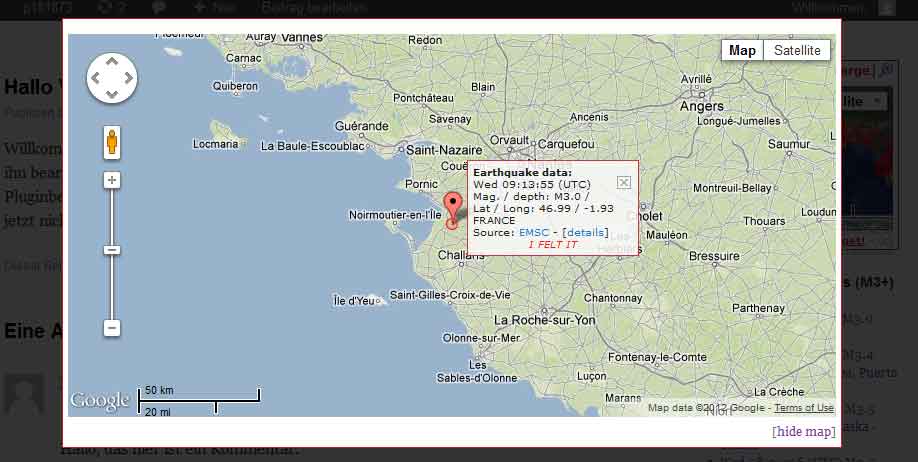Click the Les Sables-d'Olonne label

tap(477, 372)
